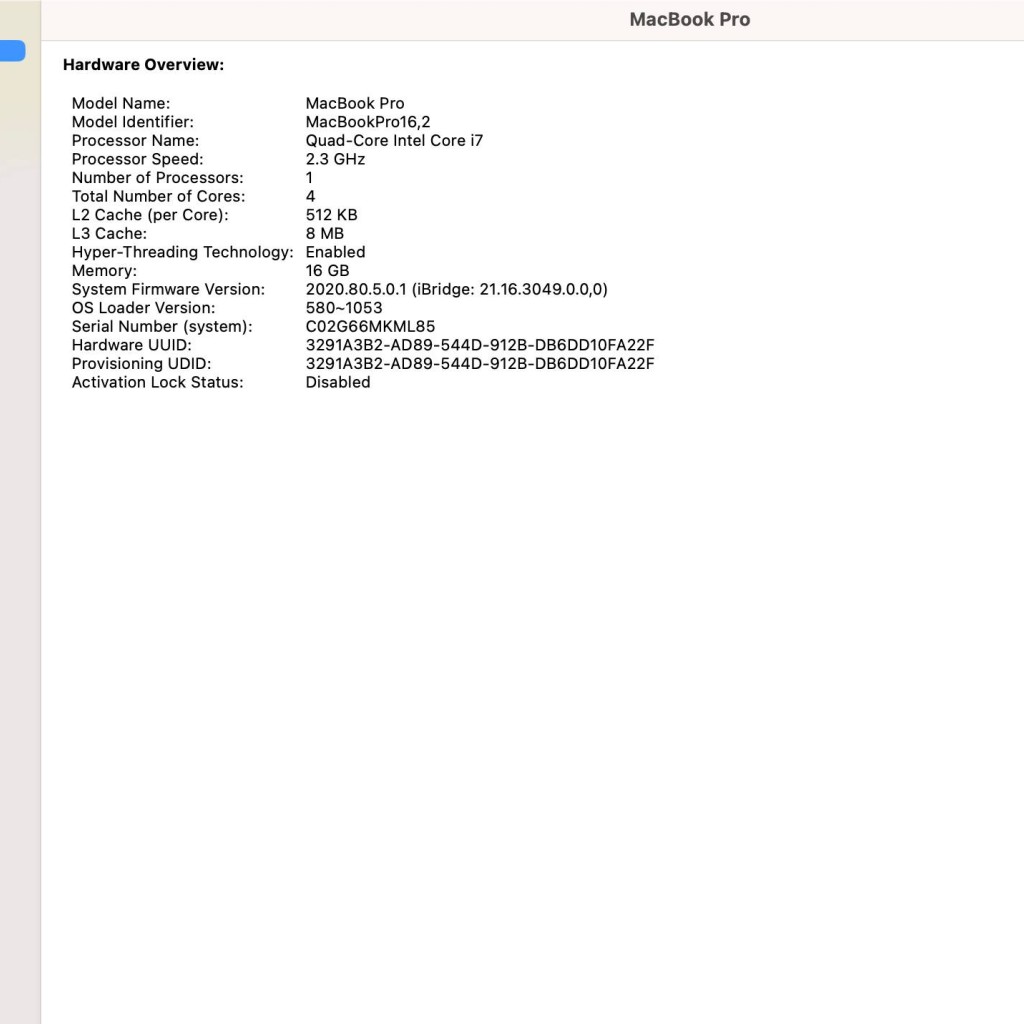Select the Provisioning UDID value
The width and height of the screenshot is (1024, 1024).
(480, 364)
